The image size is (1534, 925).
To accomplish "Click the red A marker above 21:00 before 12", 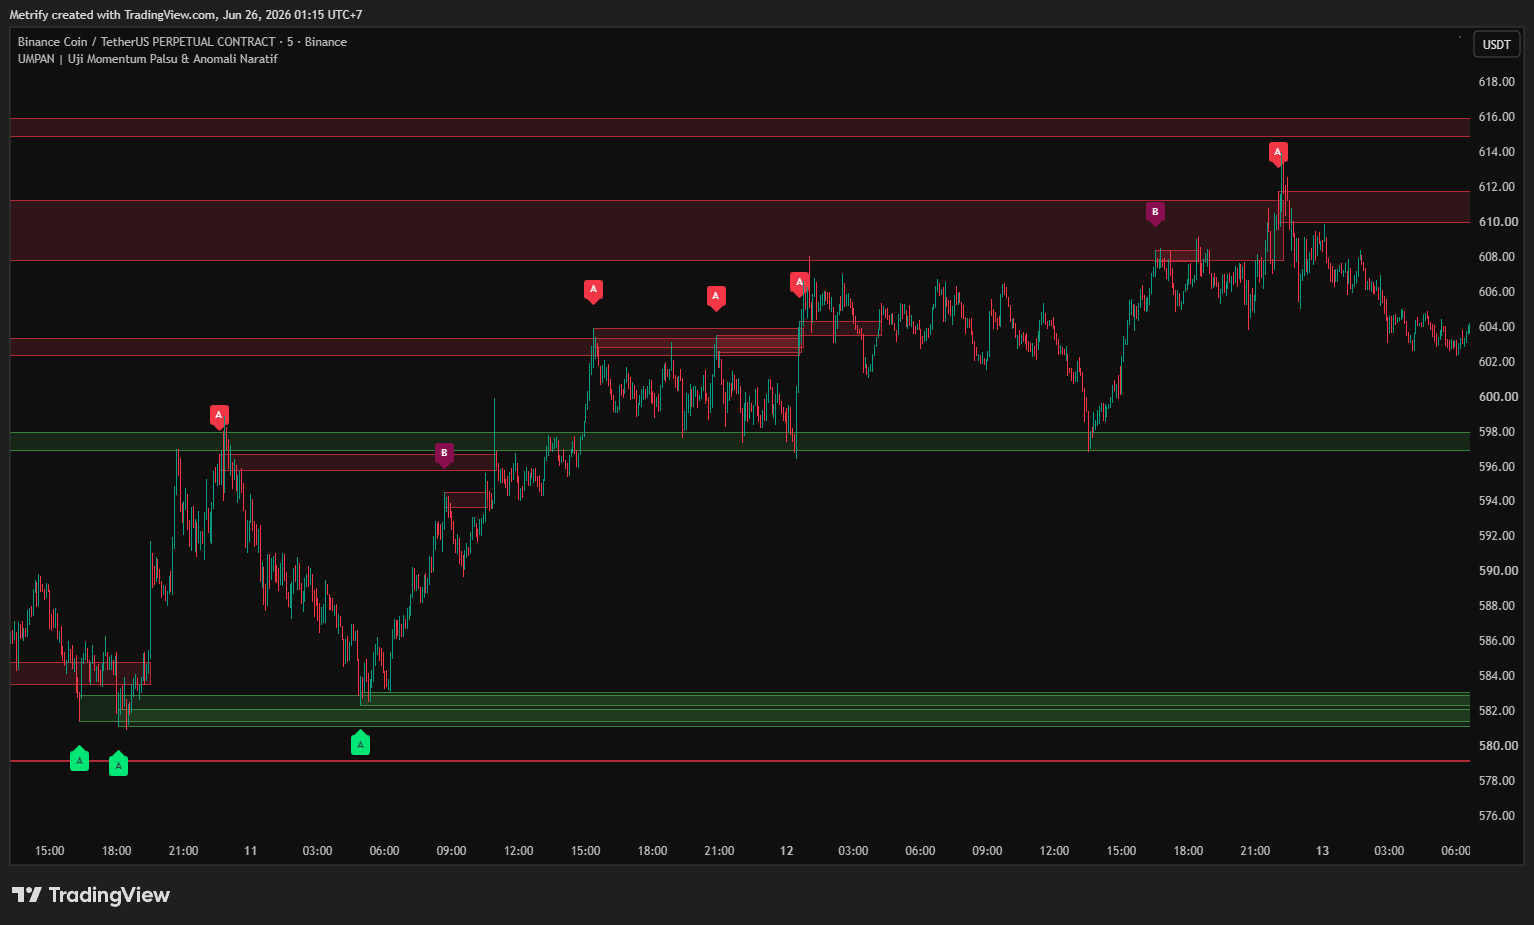I will tap(716, 297).
